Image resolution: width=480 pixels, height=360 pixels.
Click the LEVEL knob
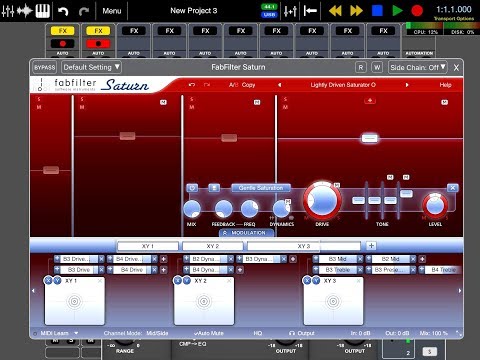click(x=435, y=205)
